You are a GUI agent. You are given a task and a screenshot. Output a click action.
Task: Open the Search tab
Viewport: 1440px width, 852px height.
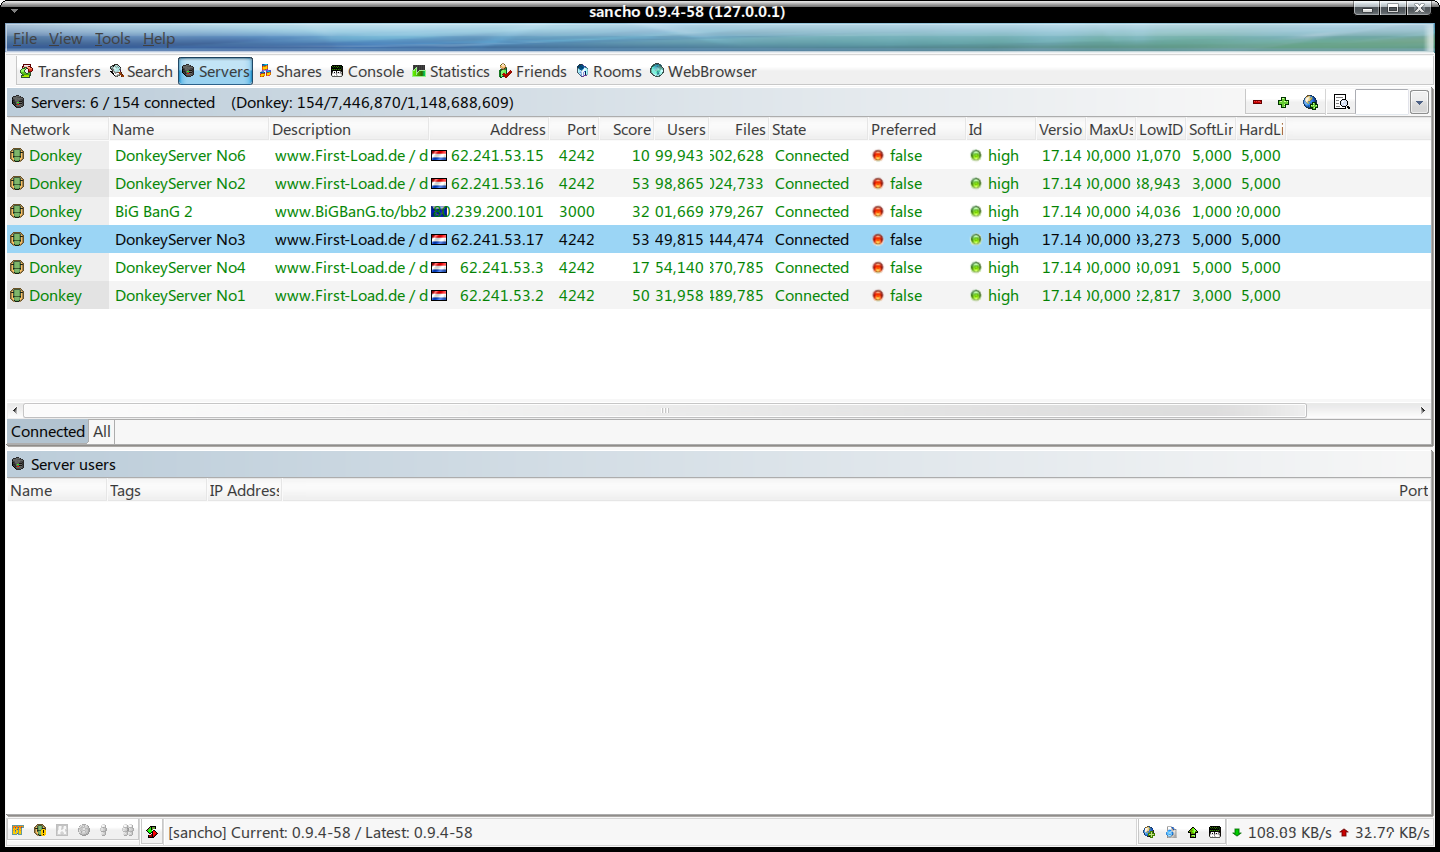141,71
